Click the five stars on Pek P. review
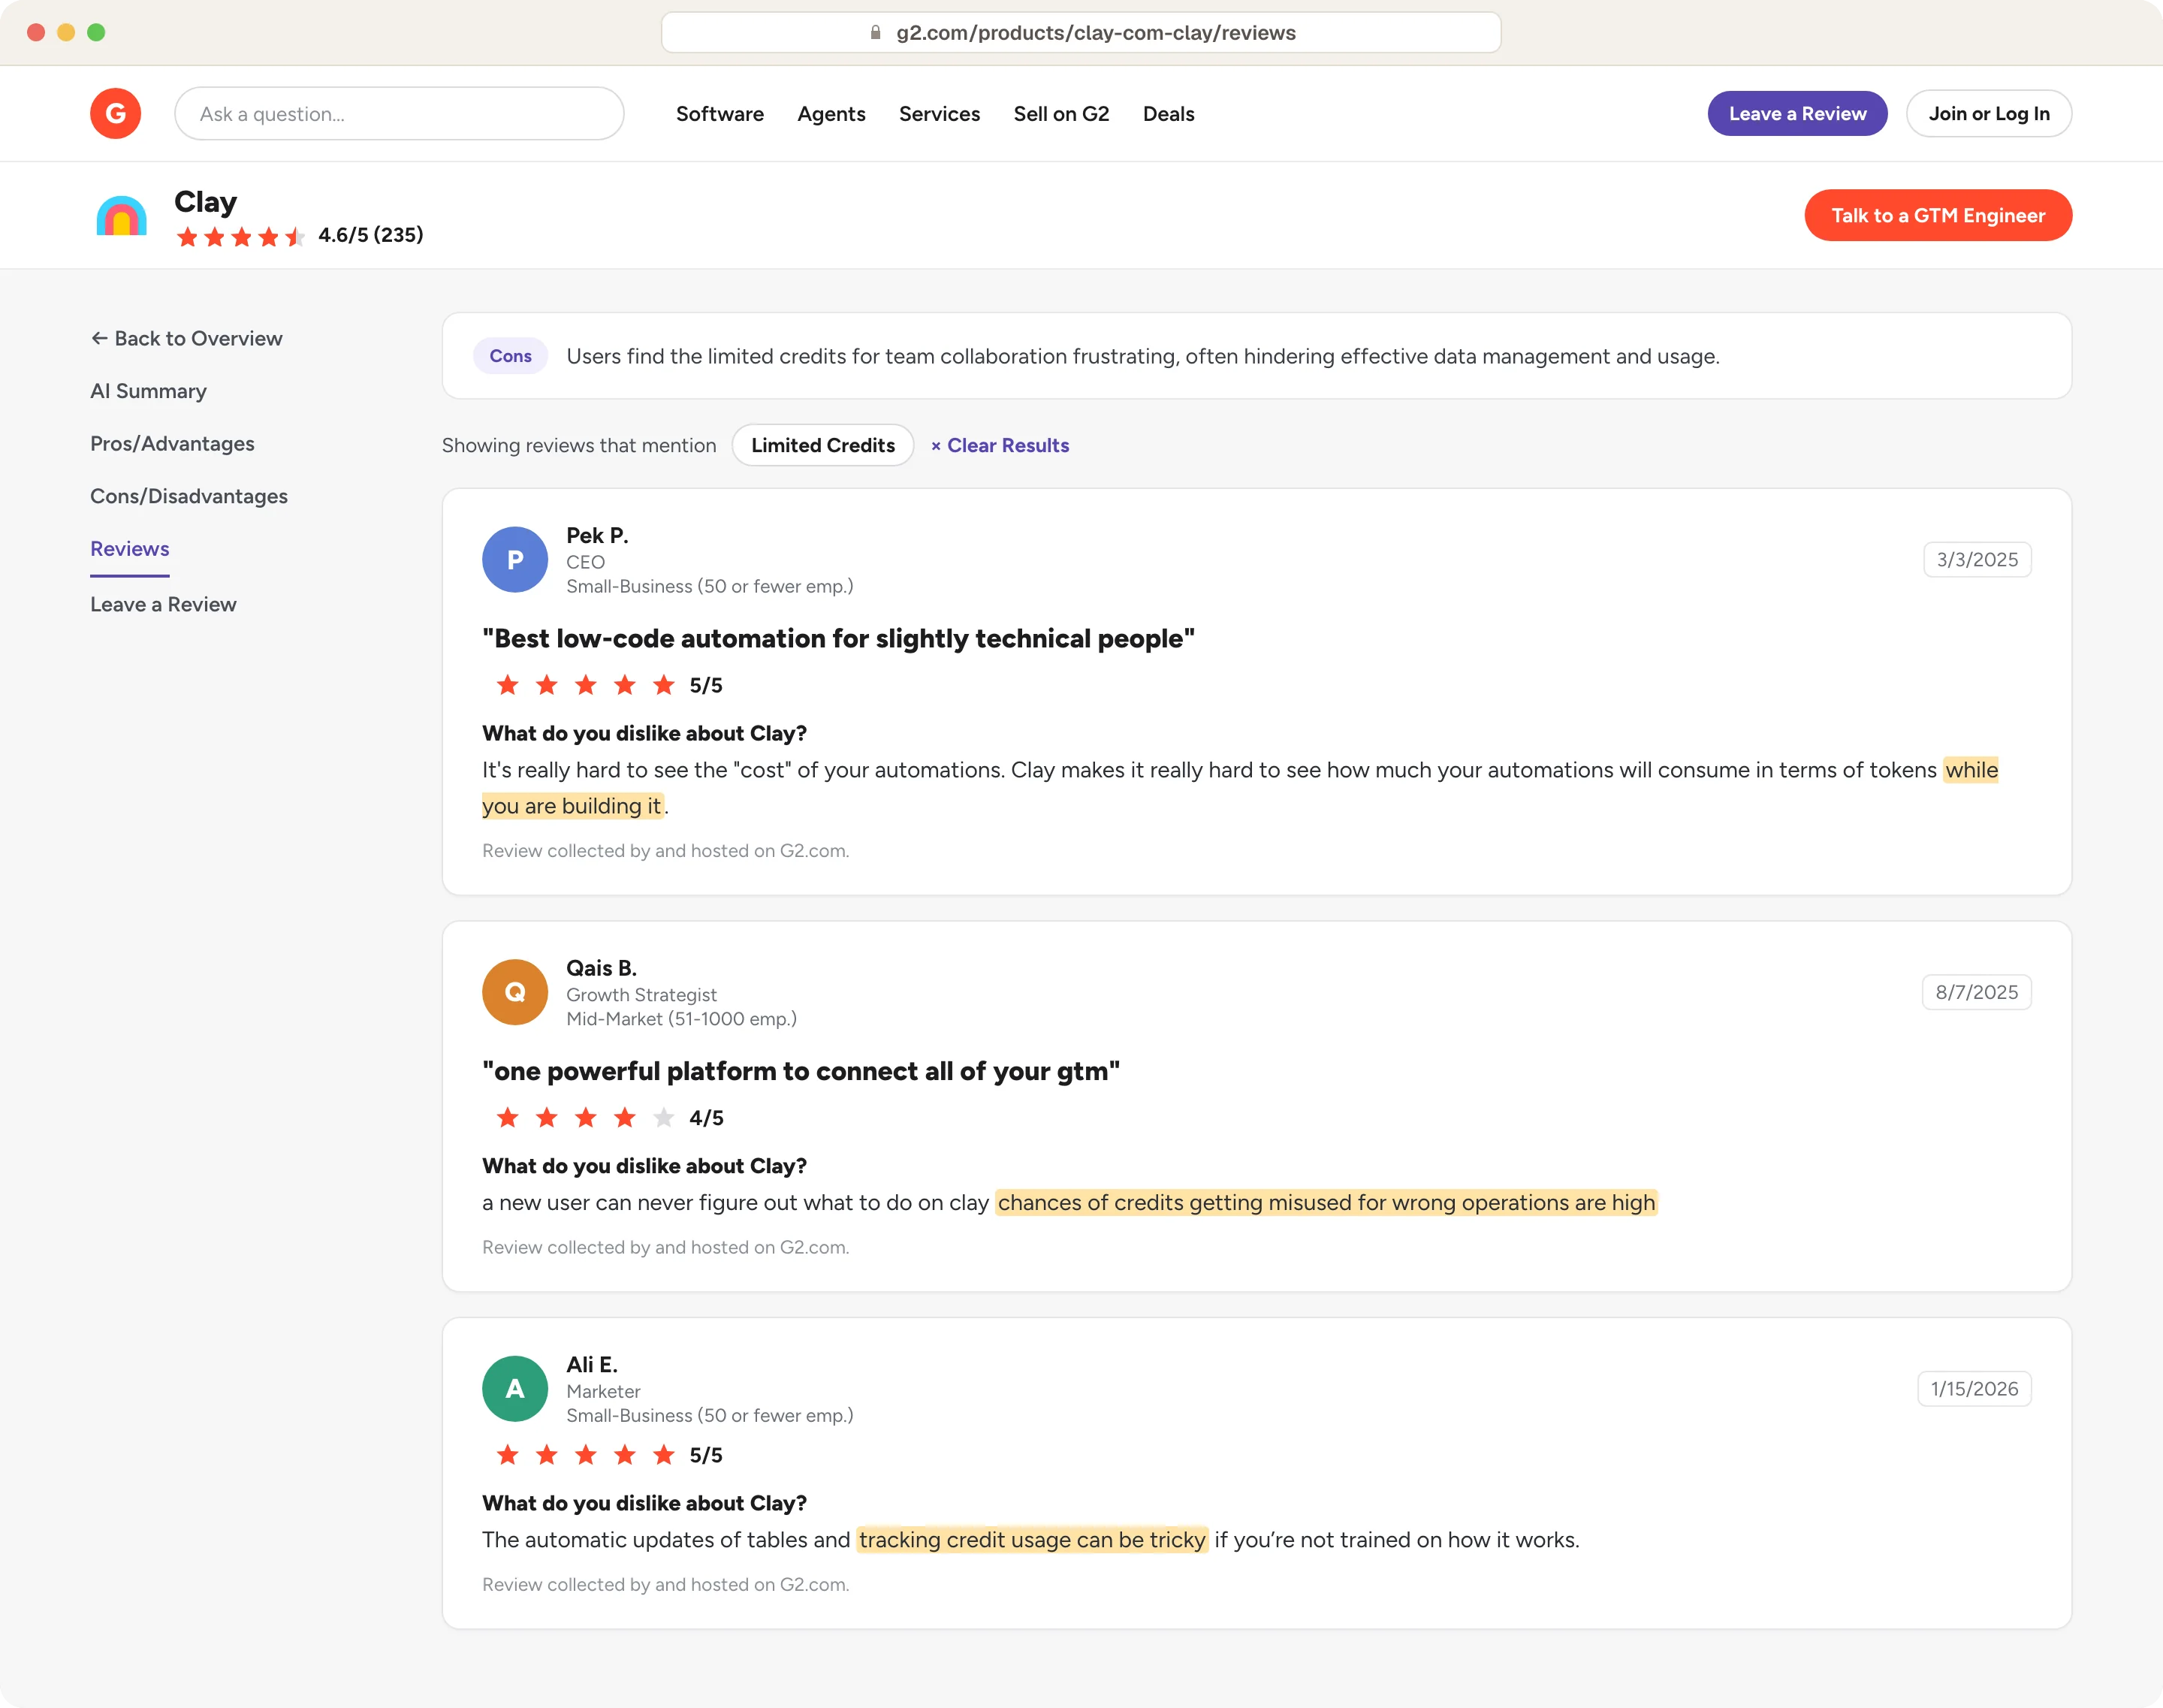The height and width of the screenshot is (1708, 2163). click(x=585, y=685)
